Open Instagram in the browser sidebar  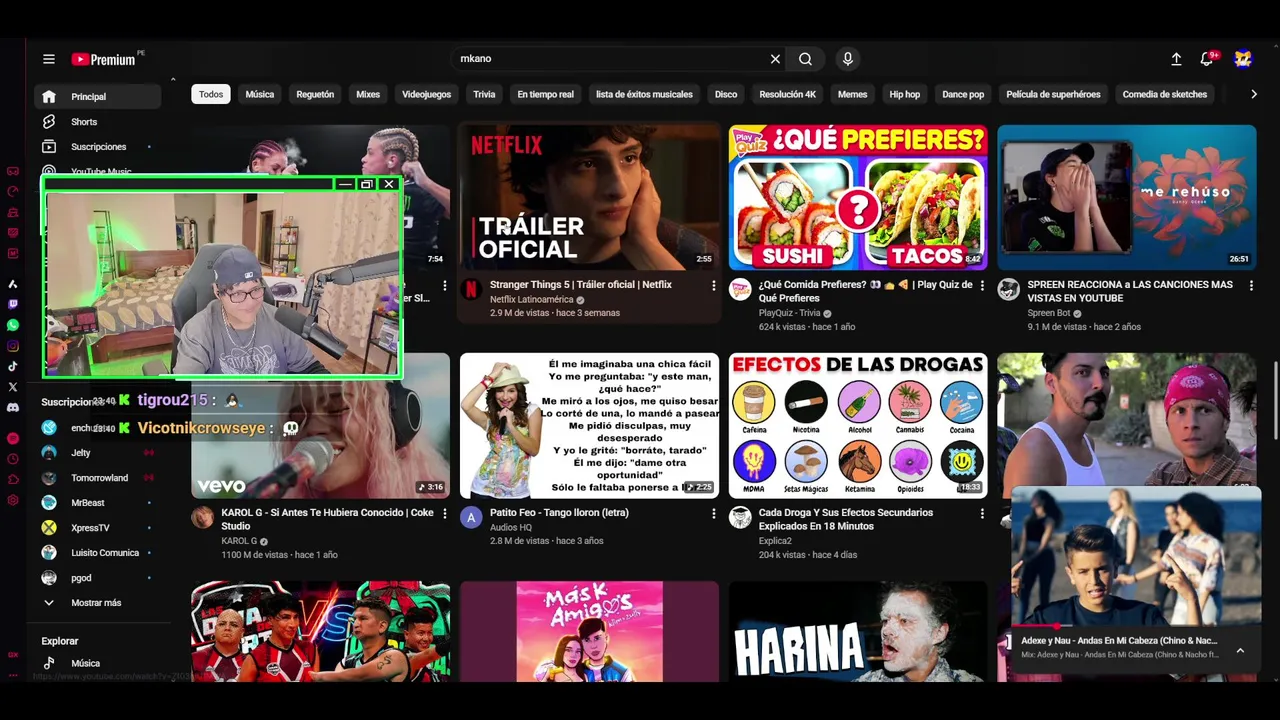tap(13, 346)
